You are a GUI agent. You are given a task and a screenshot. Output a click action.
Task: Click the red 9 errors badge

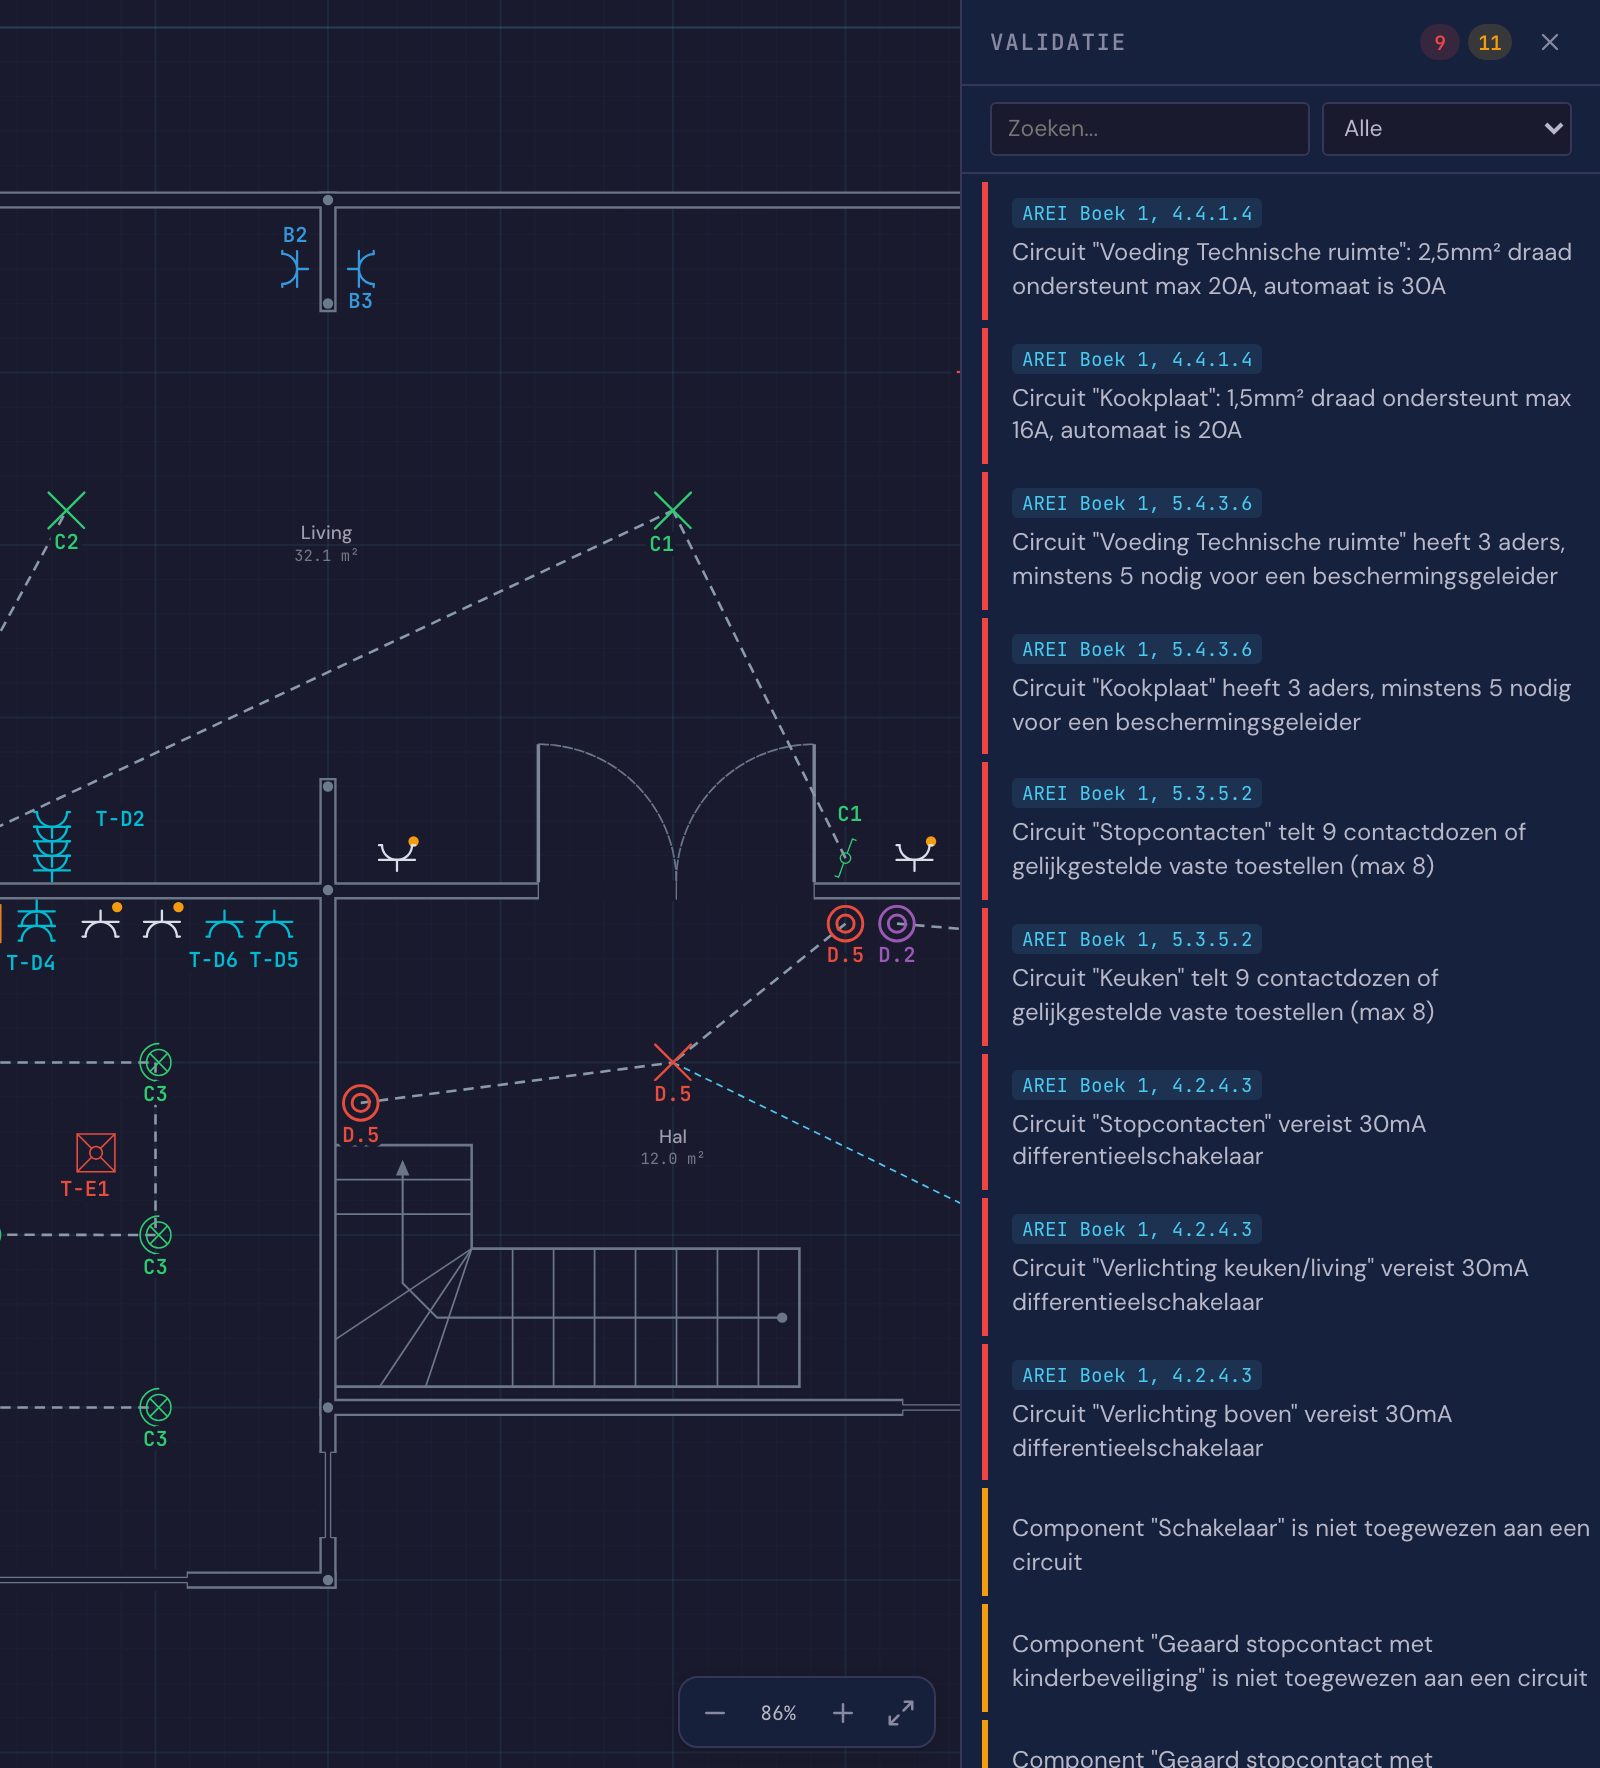tap(1439, 43)
